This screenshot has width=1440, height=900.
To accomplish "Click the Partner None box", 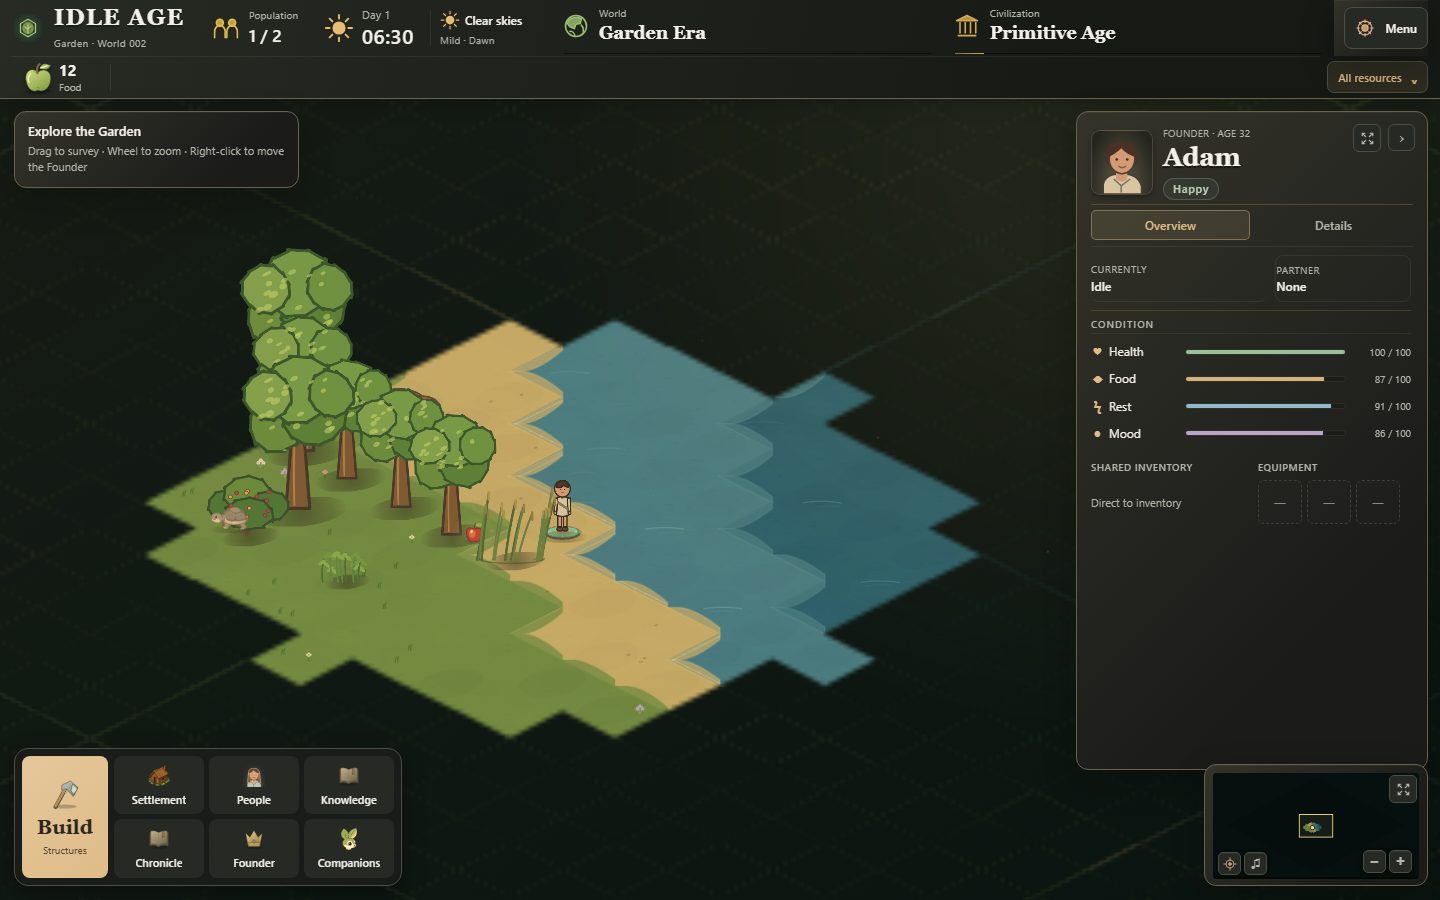I will coord(1342,278).
